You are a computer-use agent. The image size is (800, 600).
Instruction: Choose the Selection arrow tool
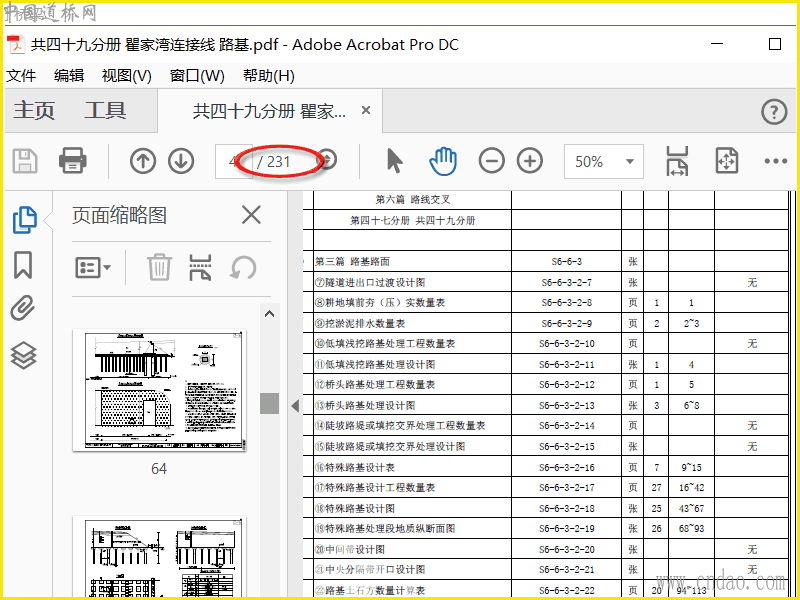[394, 161]
